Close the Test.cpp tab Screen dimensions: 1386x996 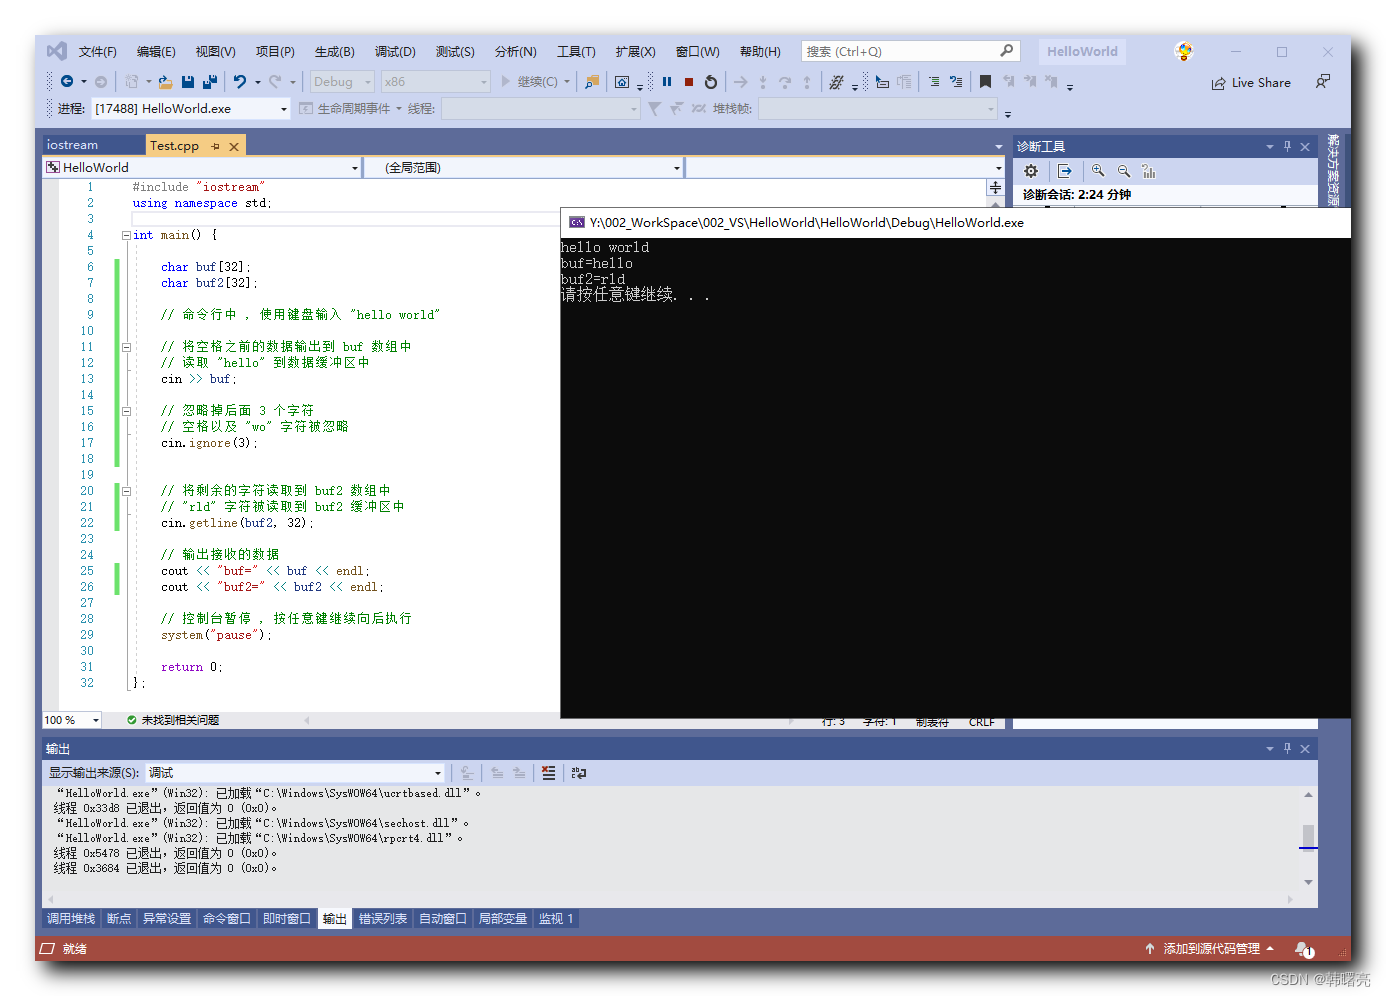[x=234, y=146]
